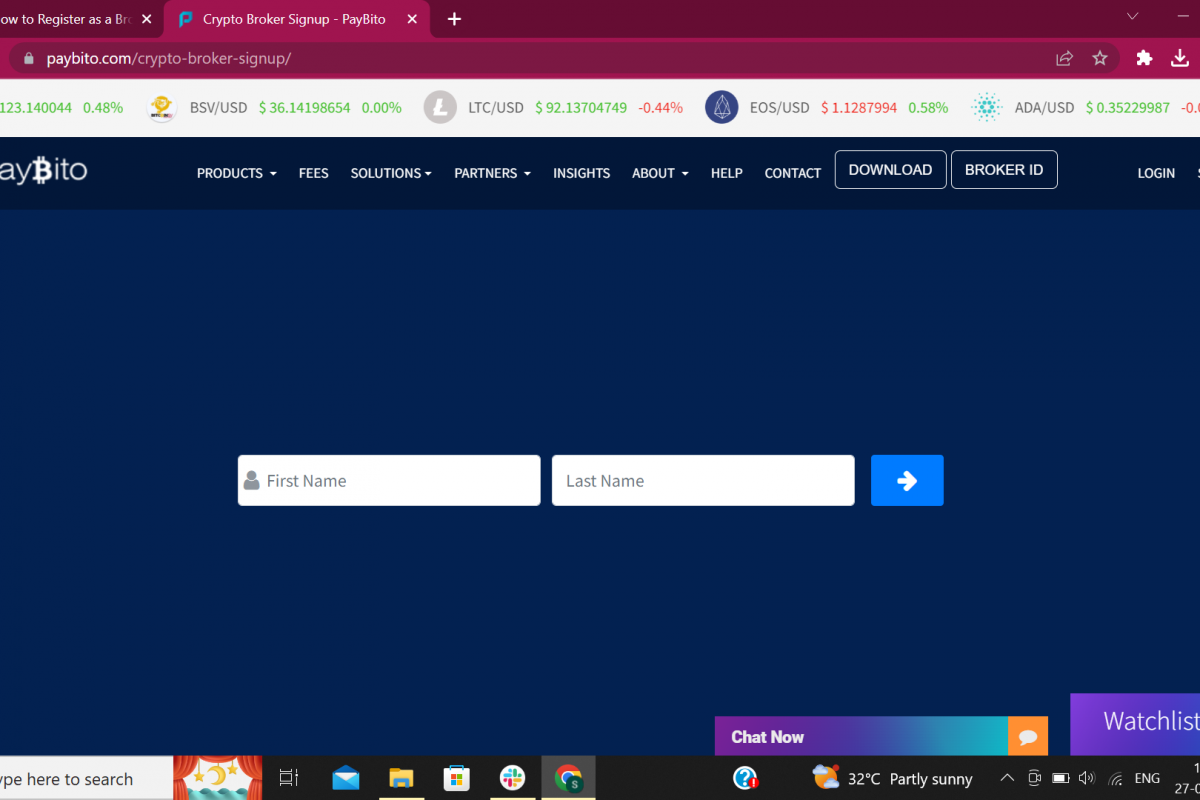Image resolution: width=1200 pixels, height=800 pixels.
Task: Click the orange chat bubble icon
Action: coord(1028,737)
